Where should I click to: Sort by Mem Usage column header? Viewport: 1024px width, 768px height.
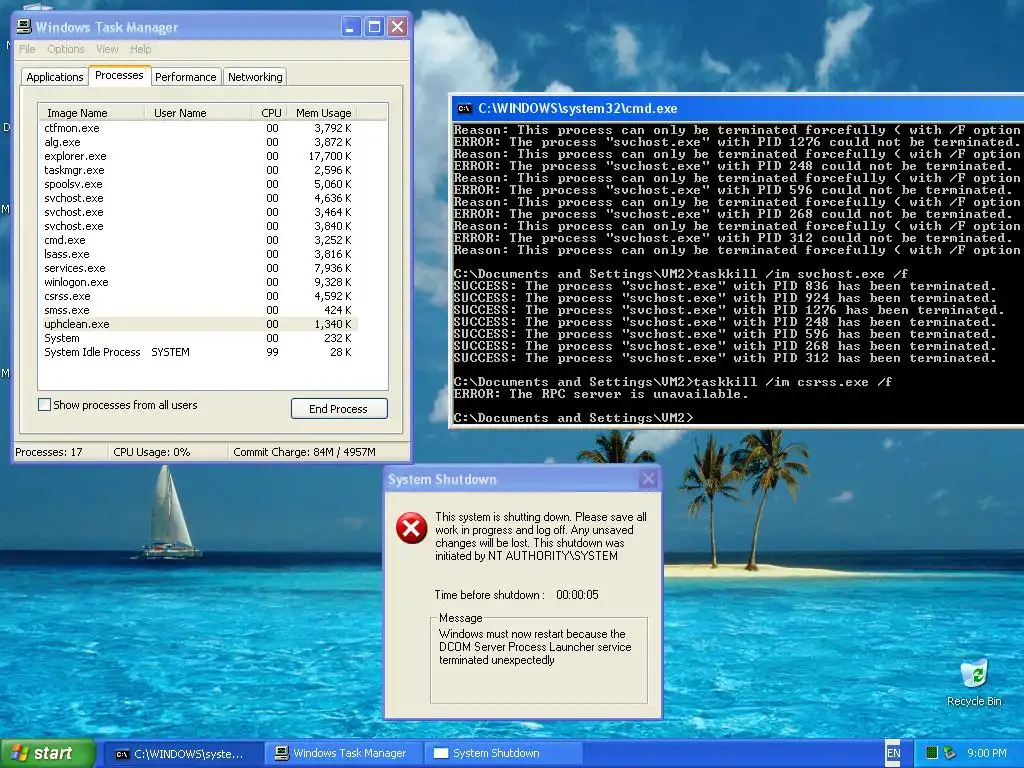323,113
